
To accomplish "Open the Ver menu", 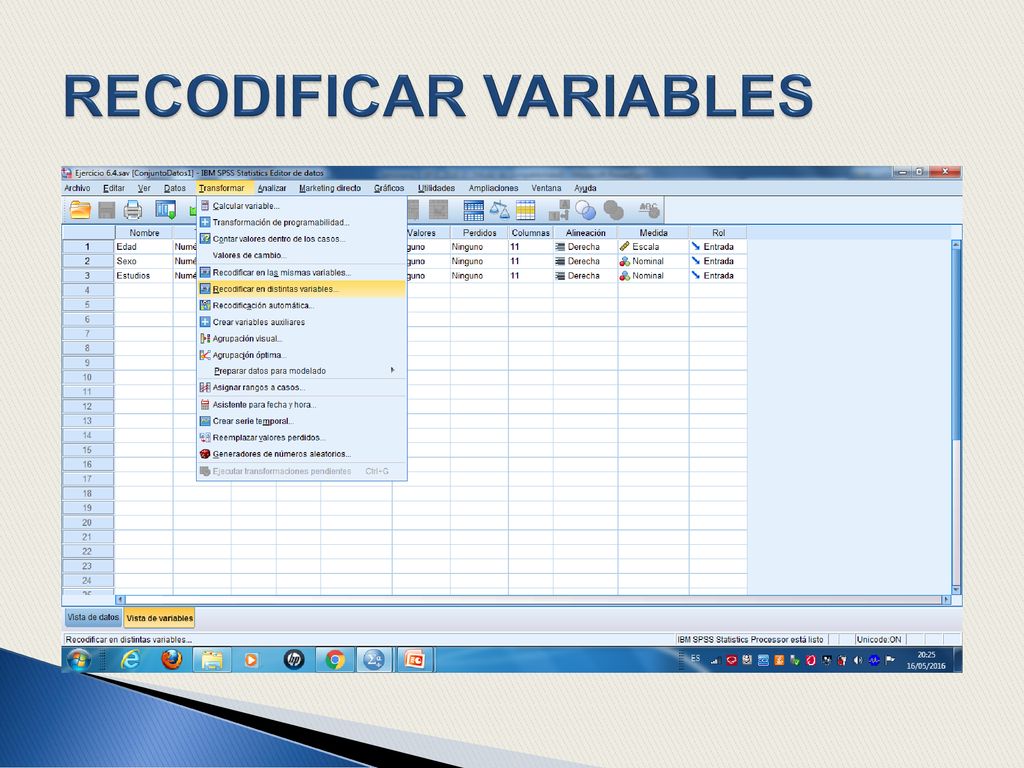I will [144, 188].
